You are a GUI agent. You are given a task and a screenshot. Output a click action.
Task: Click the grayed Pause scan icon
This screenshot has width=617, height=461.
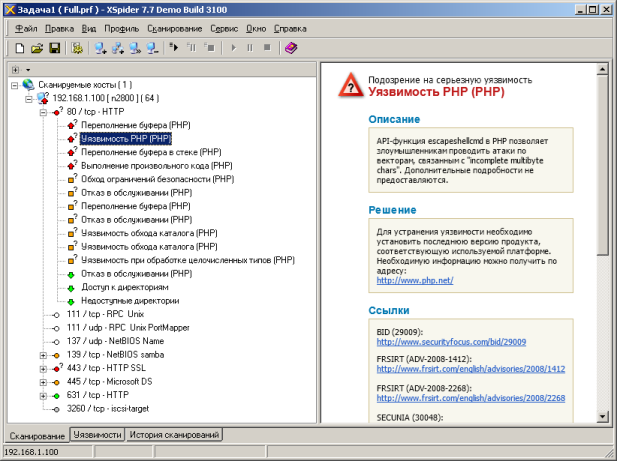250,48
